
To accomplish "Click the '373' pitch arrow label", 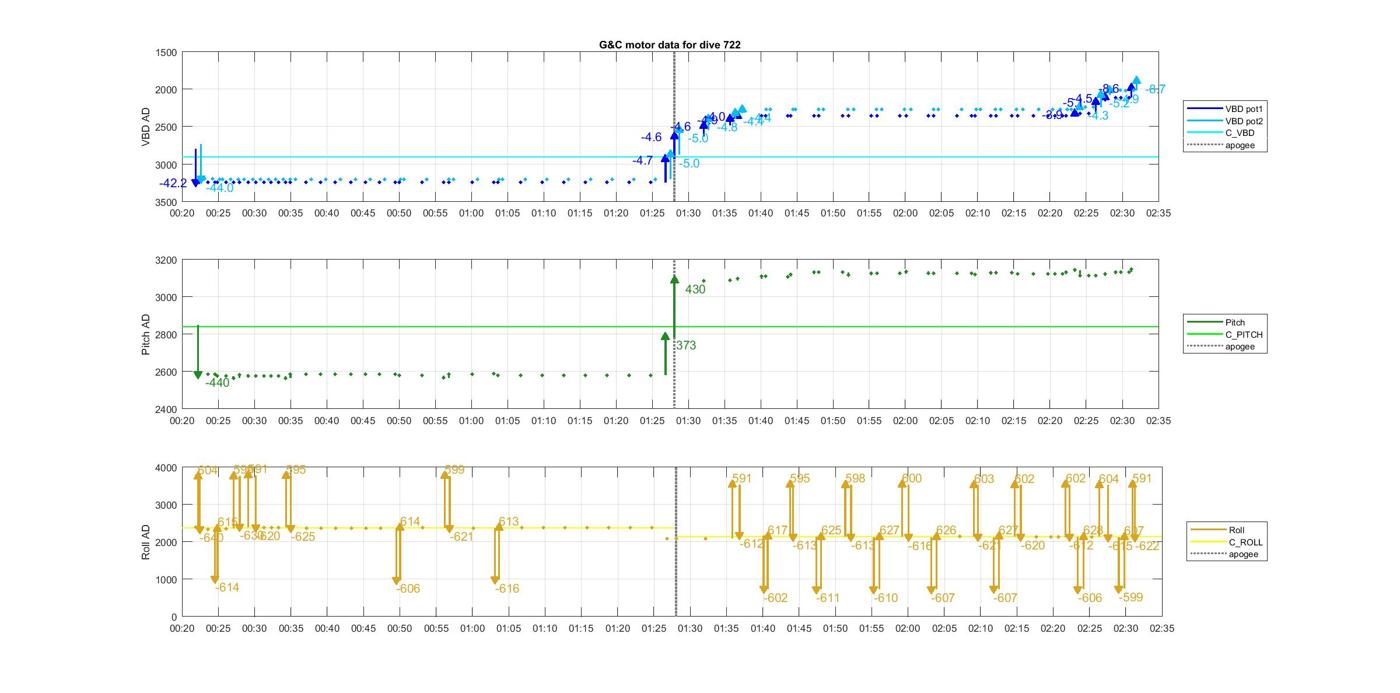I will coord(686,345).
